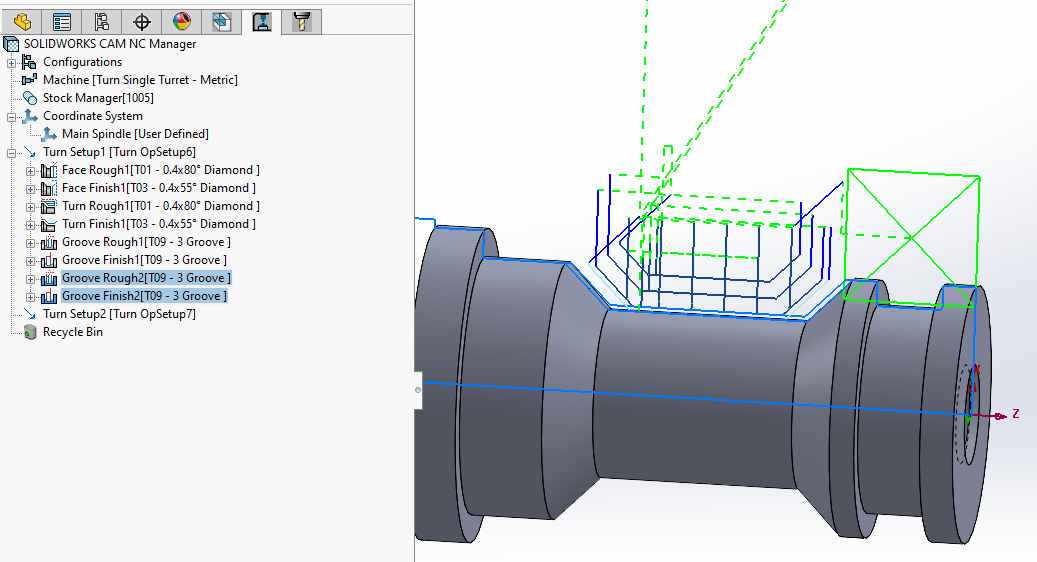
Task: Click the Stock Manager icon
Action: coord(30,98)
